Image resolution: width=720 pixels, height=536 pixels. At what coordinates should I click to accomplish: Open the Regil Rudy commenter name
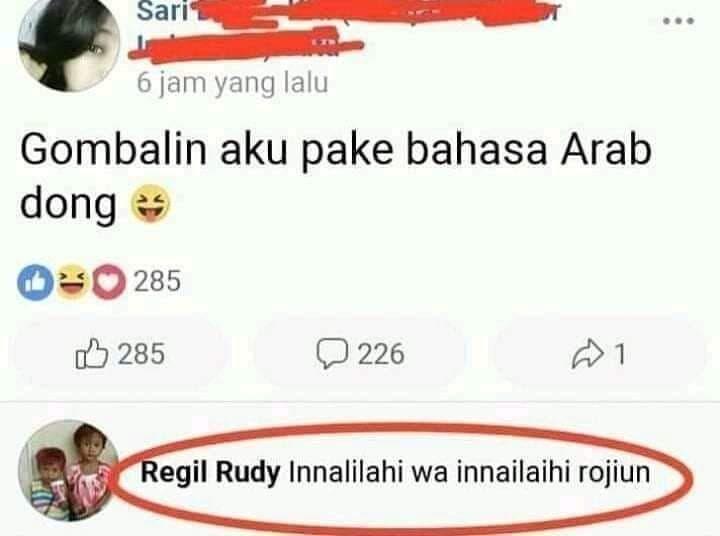click(x=210, y=473)
